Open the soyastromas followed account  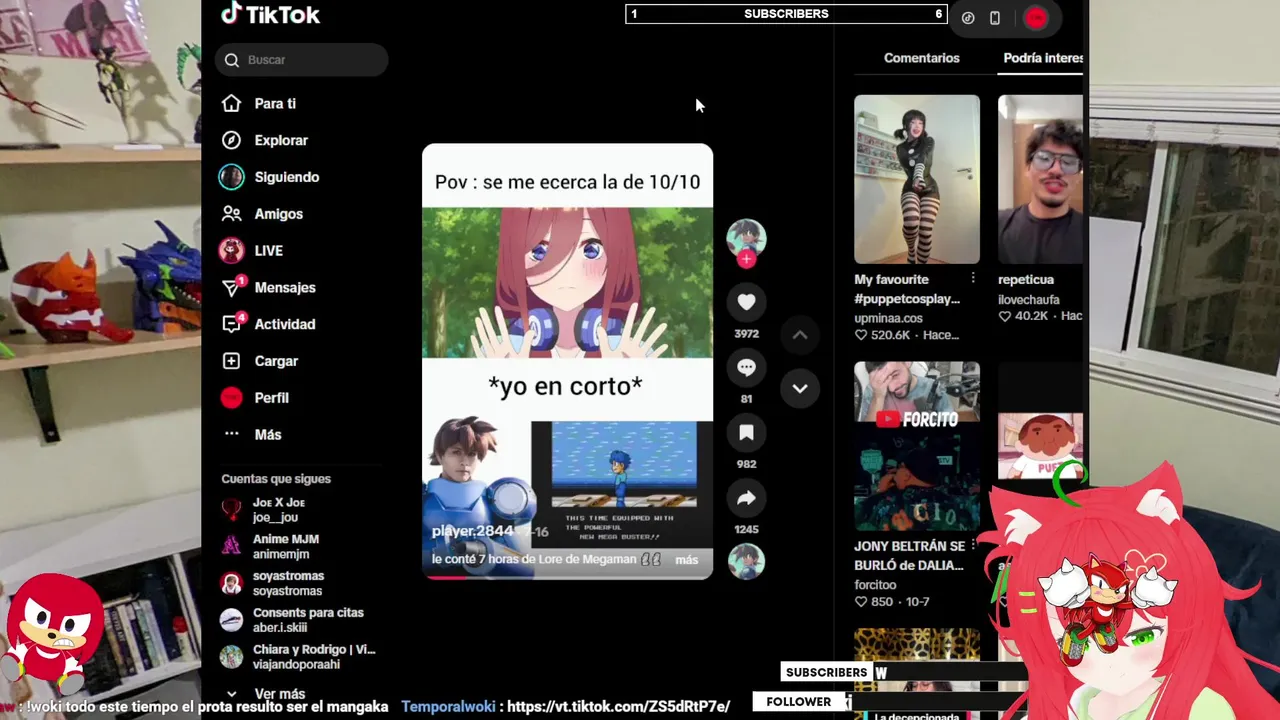tap(298, 583)
